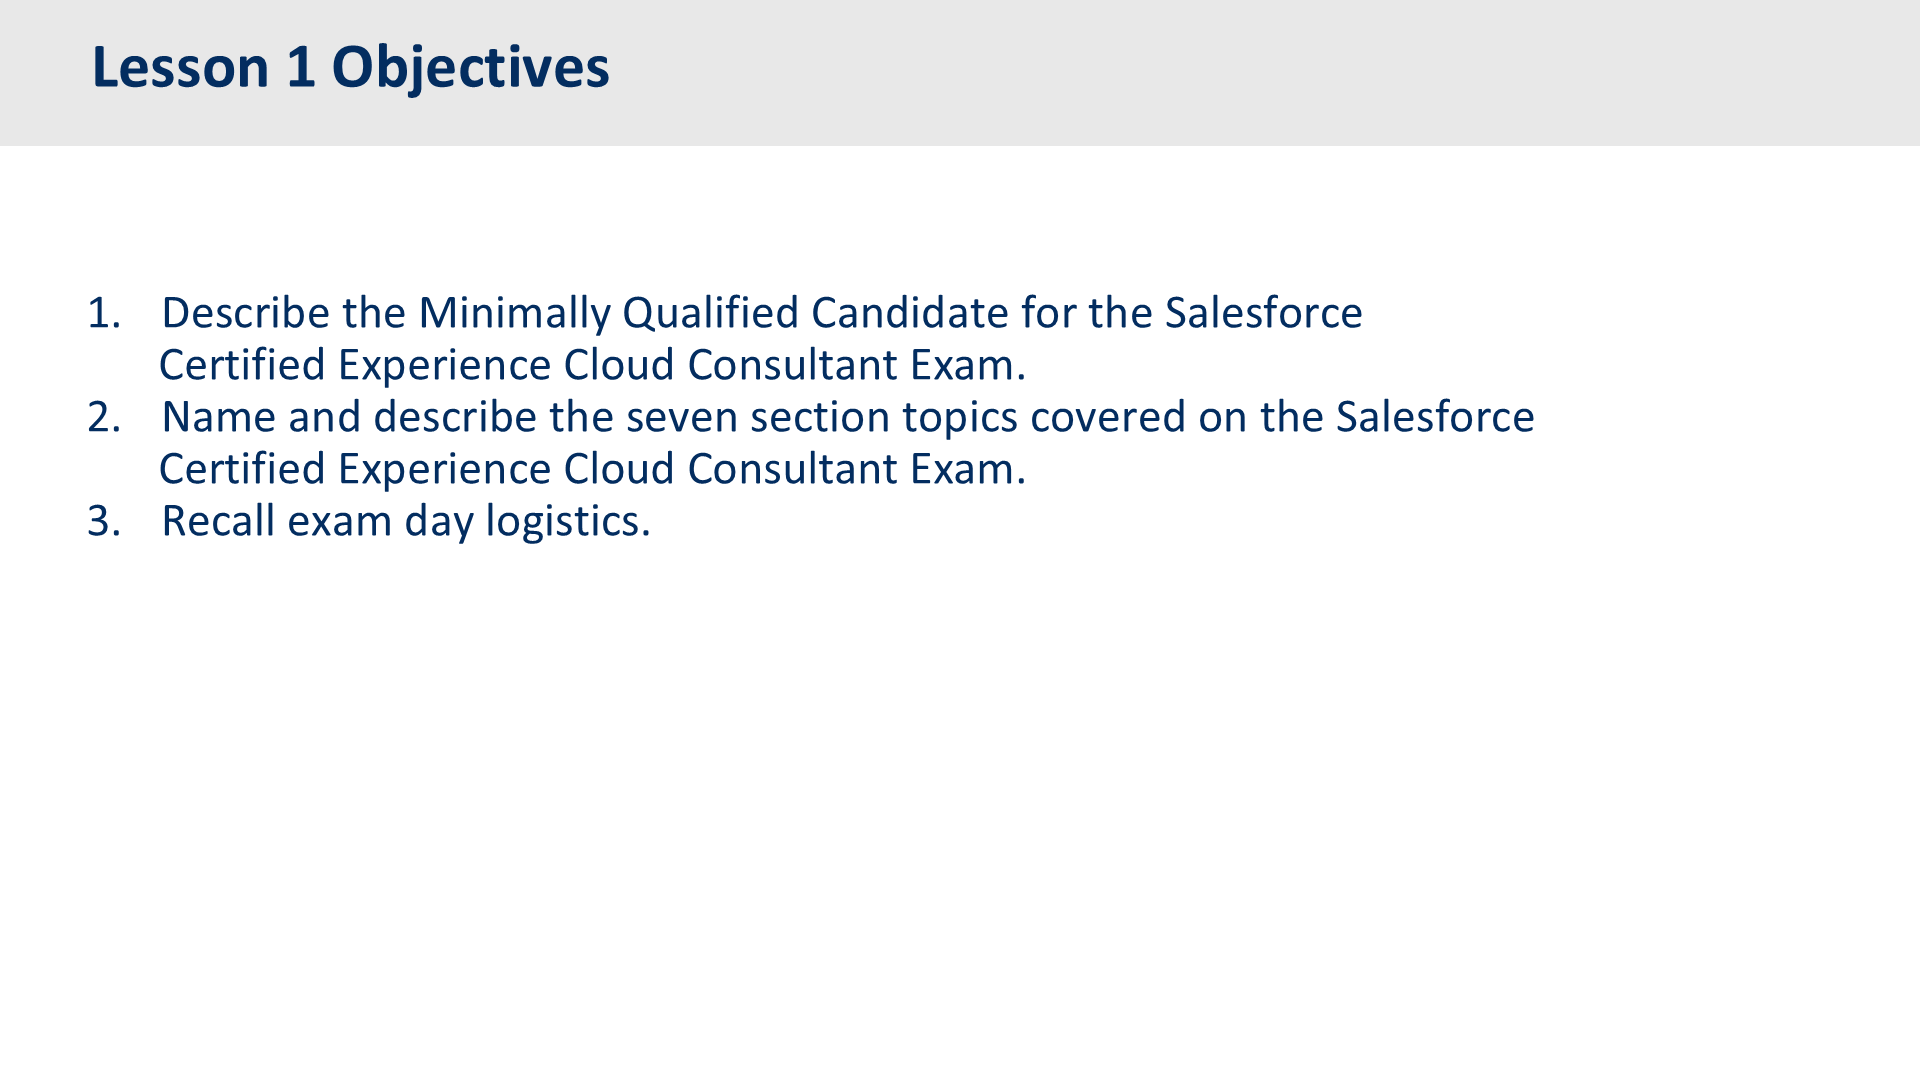The image size is (1920, 1080).
Task: Click the word "Recall" in objective three
Action: pyautogui.click(x=218, y=521)
